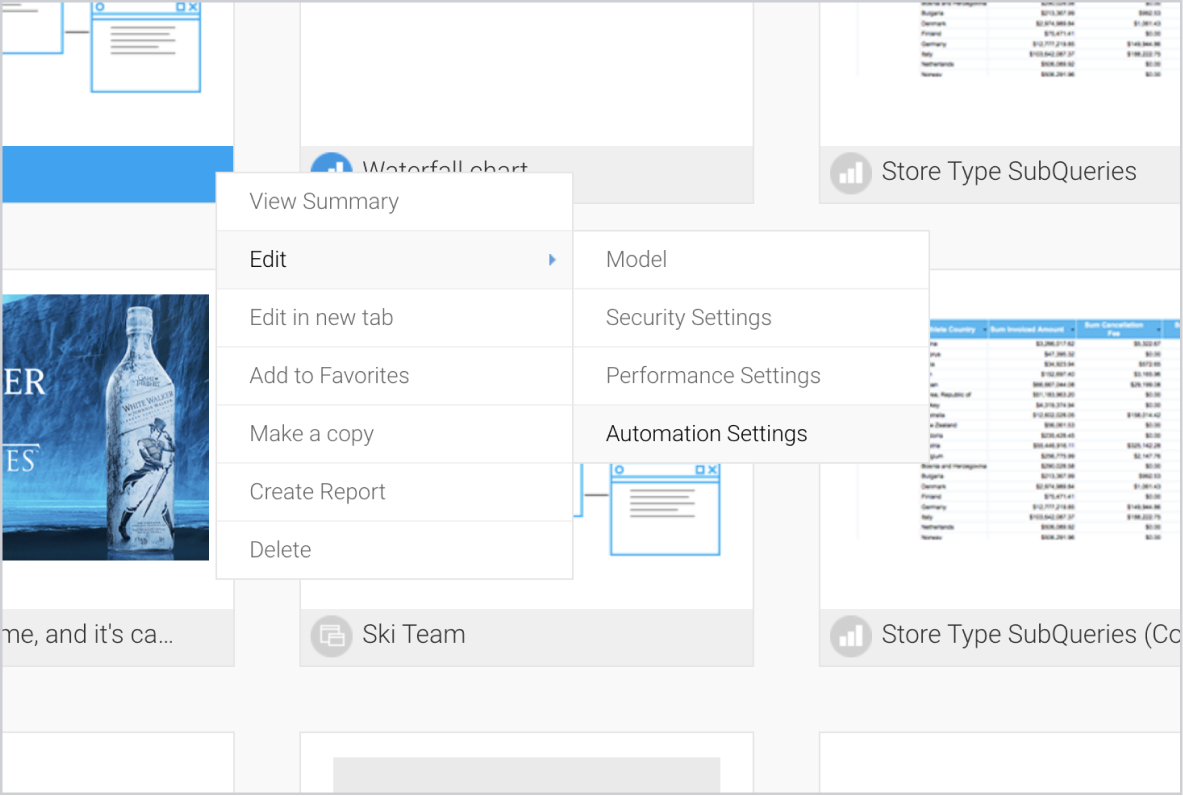Click Store Type SubQueries chart icon

(850, 173)
